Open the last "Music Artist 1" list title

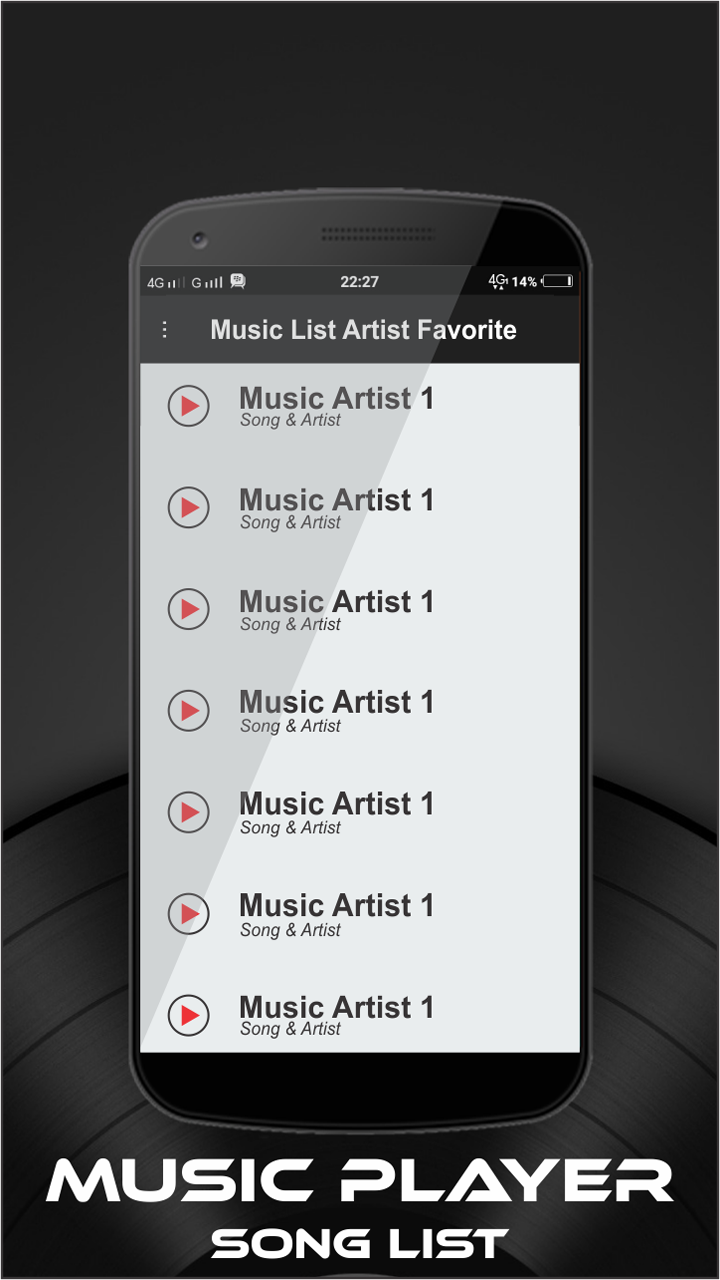pyautogui.click(x=336, y=1007)
